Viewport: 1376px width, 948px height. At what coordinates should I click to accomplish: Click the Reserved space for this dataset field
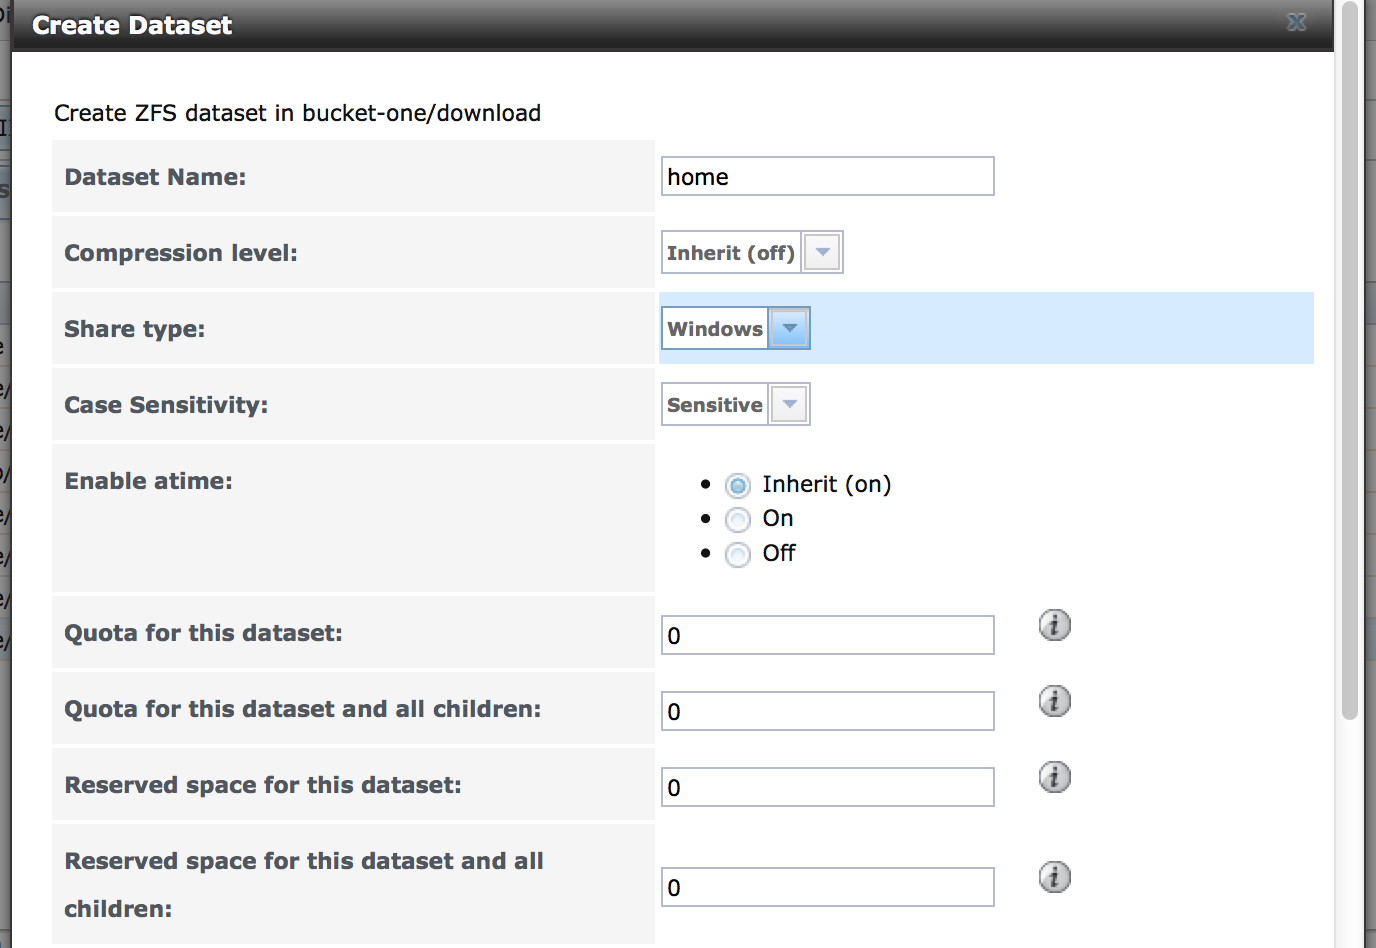tap(827, 787)
